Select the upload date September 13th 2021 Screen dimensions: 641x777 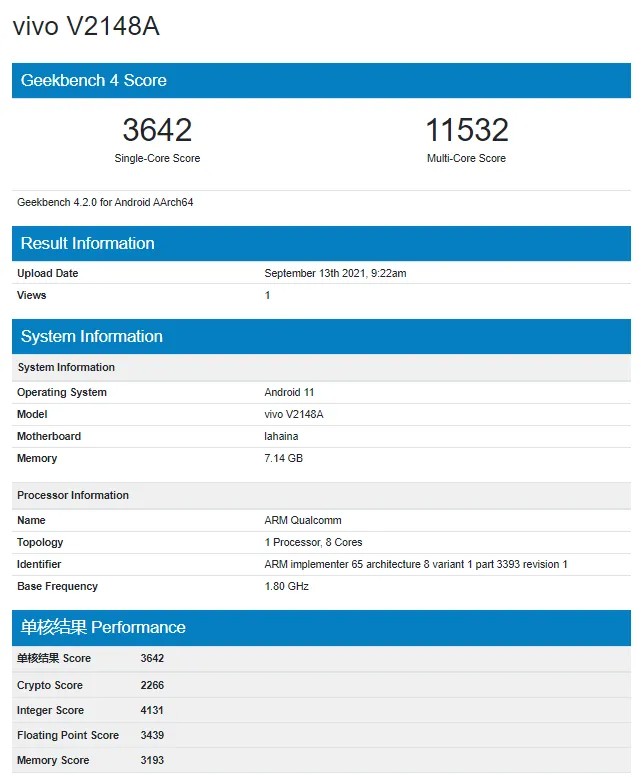[x=335, y=273]
